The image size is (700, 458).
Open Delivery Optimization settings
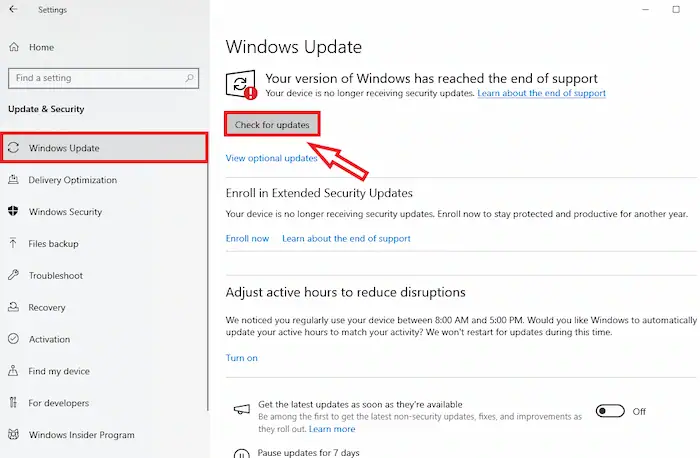(x=73, y=180)
